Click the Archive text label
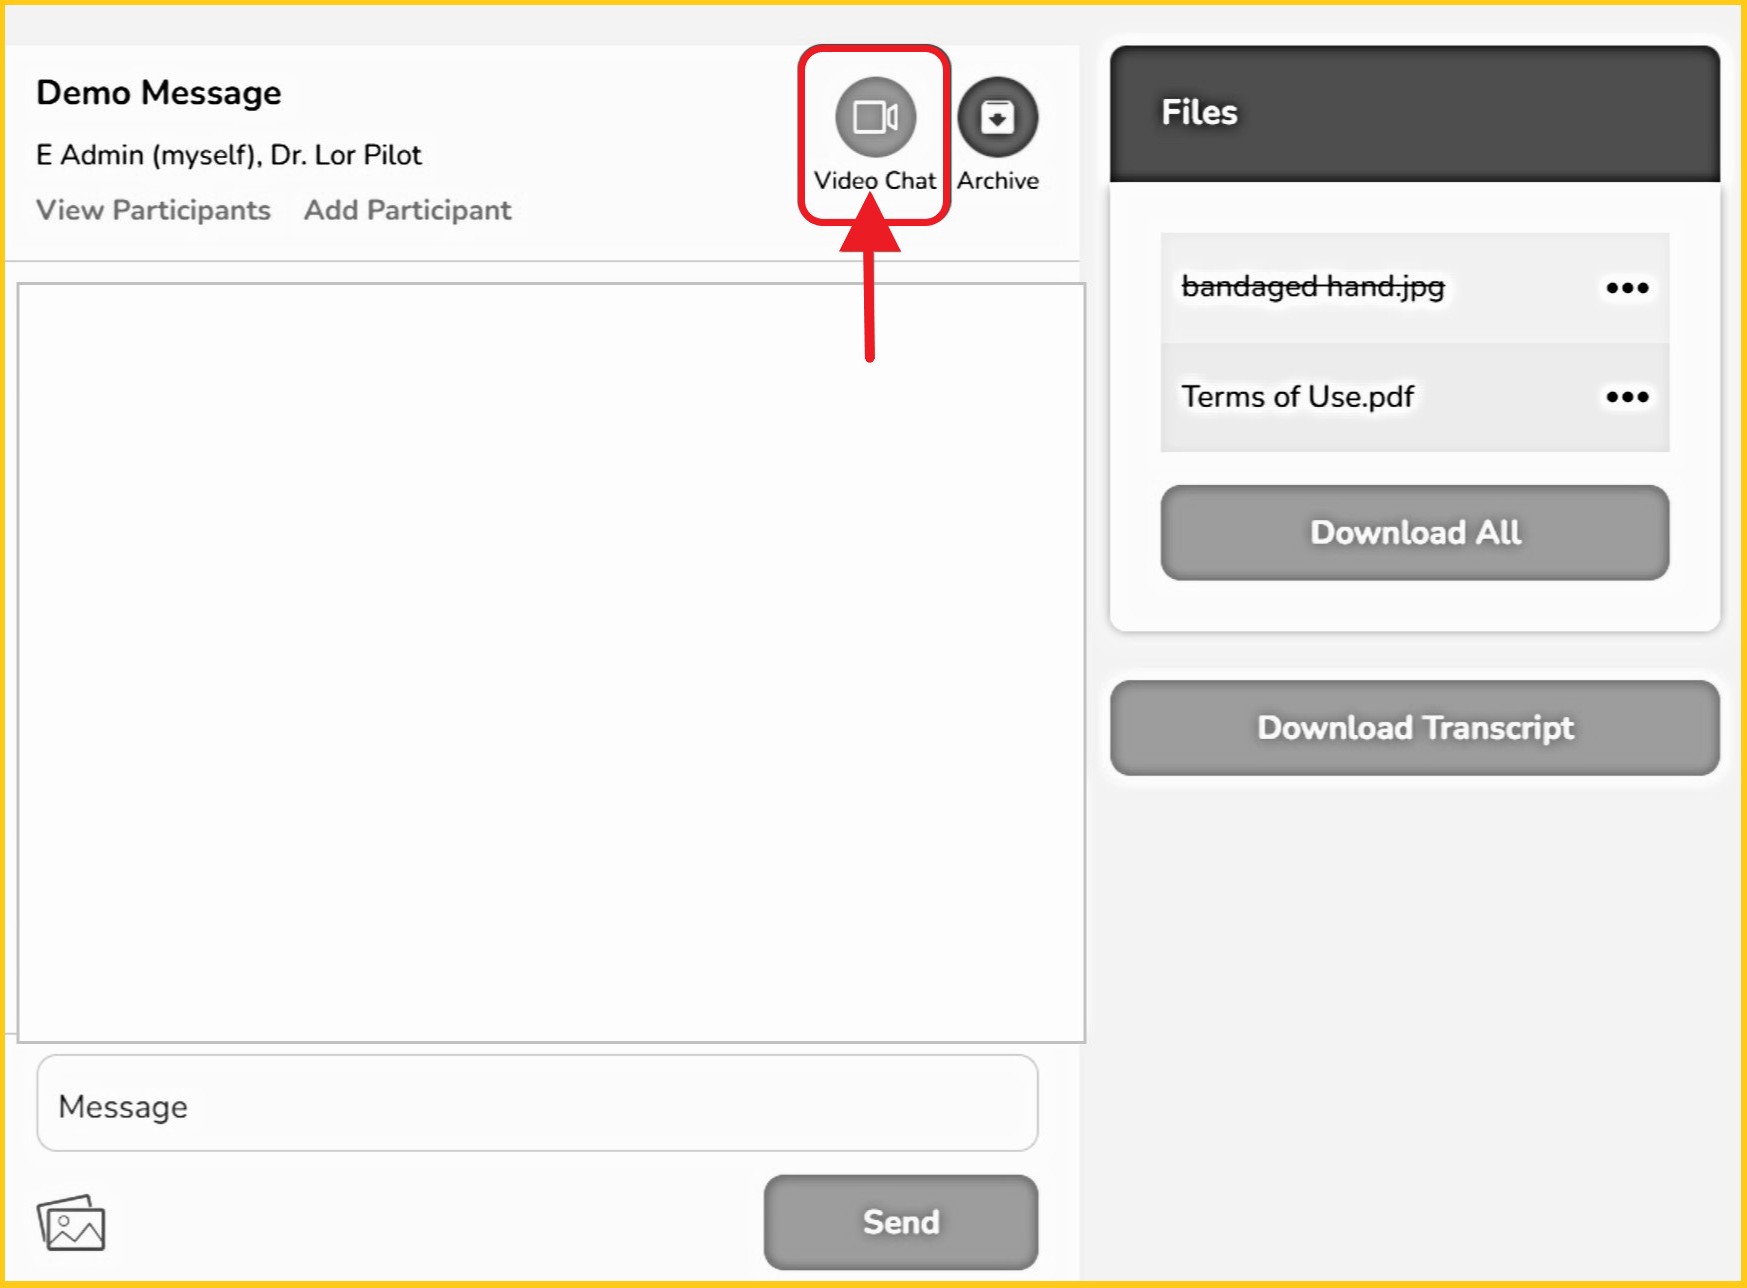1747x1288 pixels. tap(997, 181)
